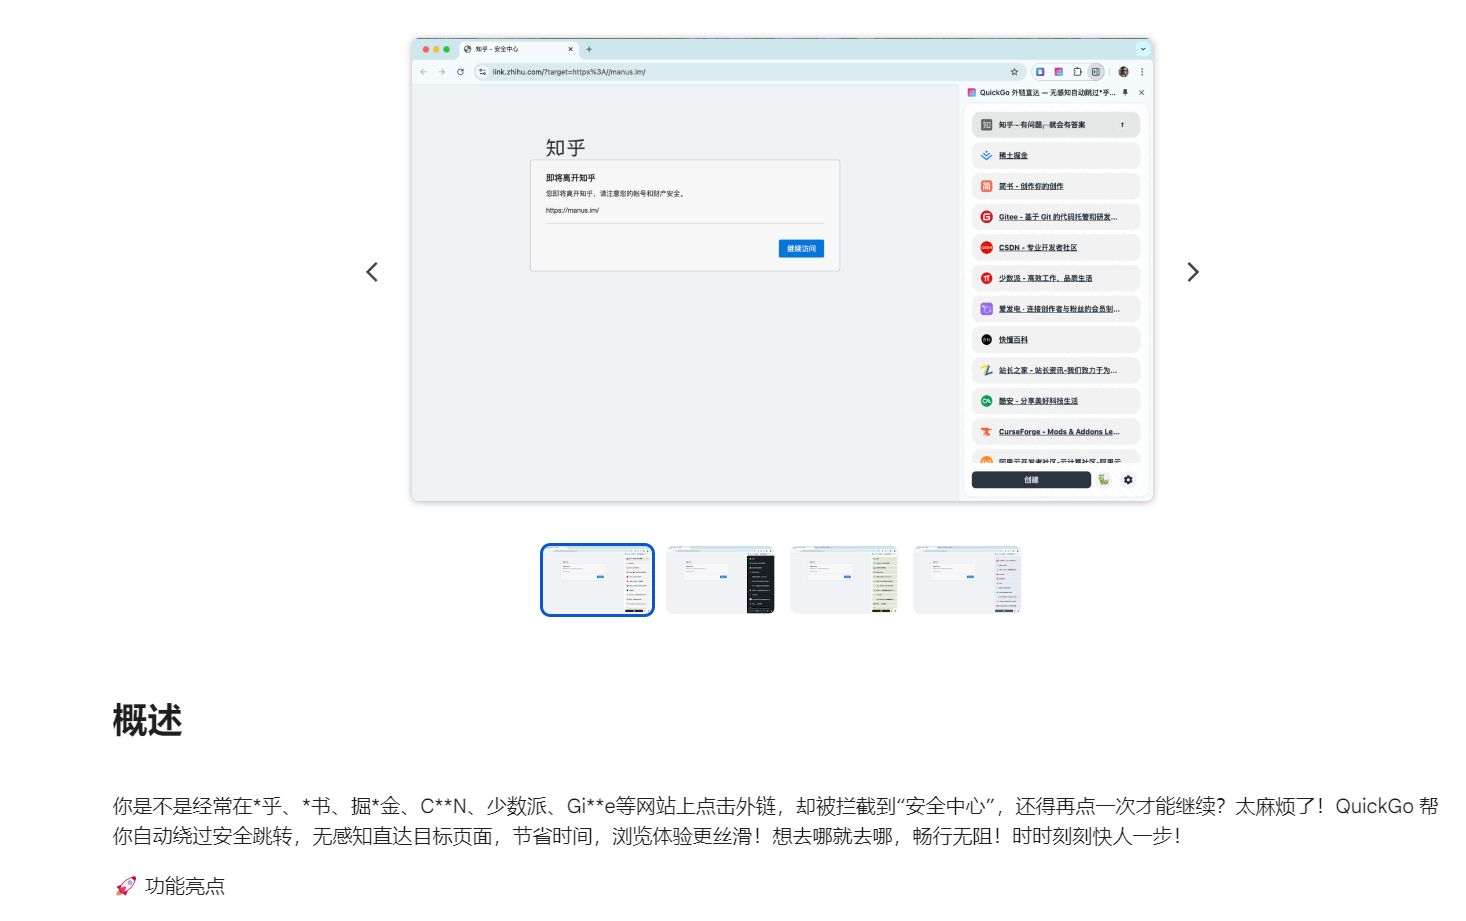Open the third thumbnail showing the green panel
The image size is (1466, 921).
click(844, 580)
